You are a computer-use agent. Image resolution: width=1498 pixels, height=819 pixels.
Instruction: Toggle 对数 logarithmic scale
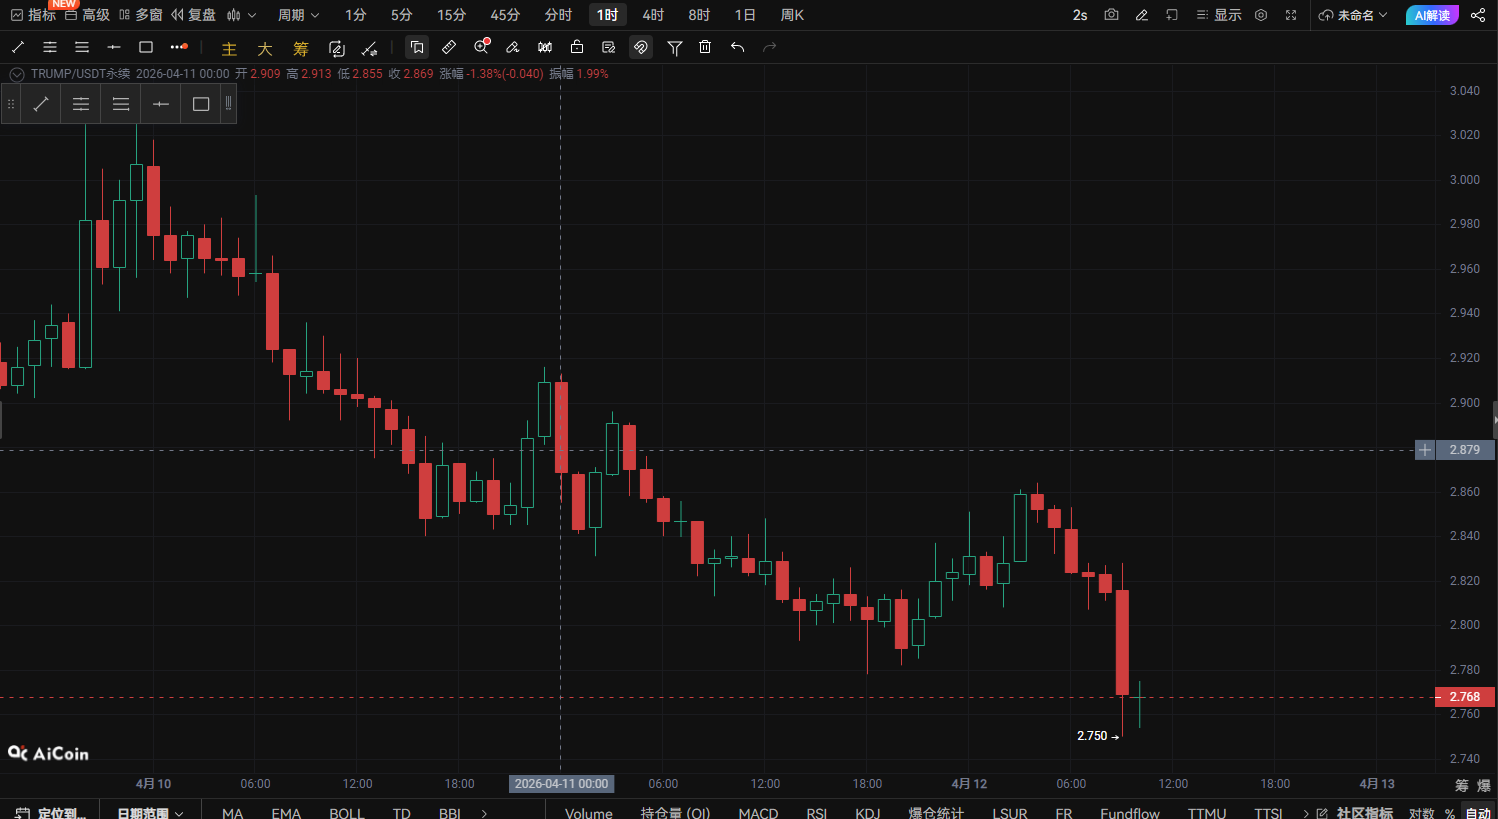tap(1421, 813)
